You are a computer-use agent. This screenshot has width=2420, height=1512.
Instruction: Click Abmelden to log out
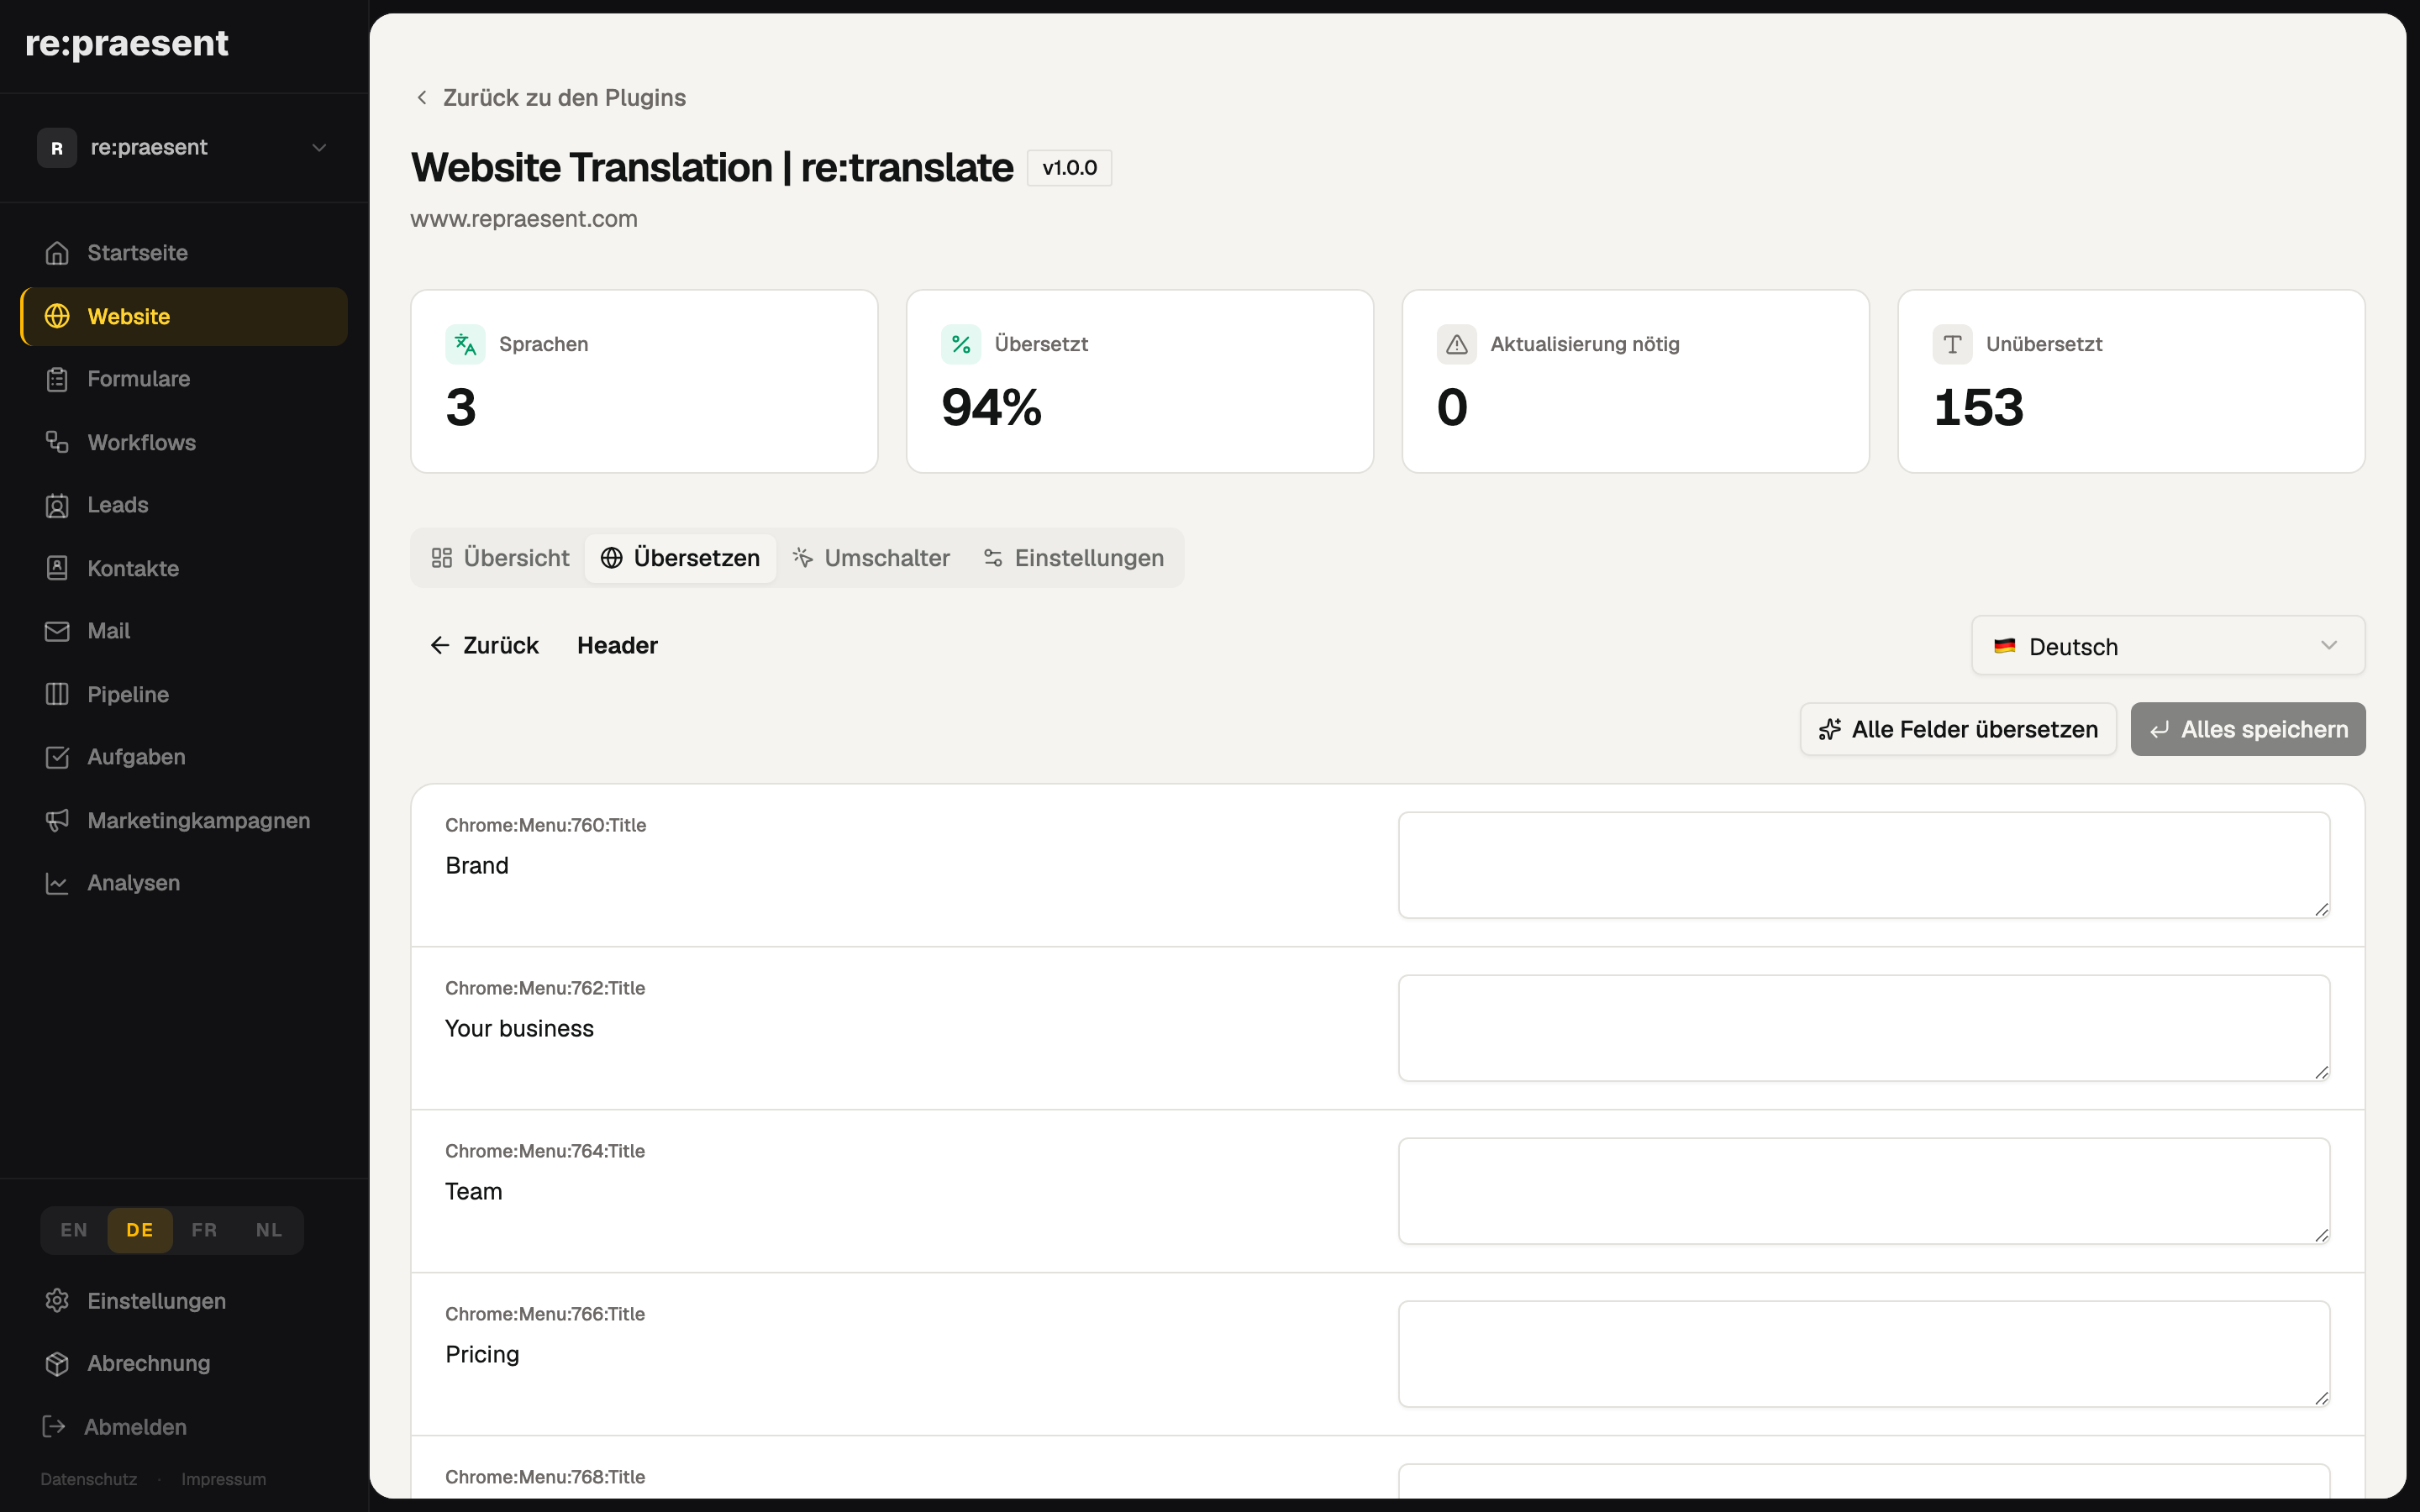pos(115,1426)
